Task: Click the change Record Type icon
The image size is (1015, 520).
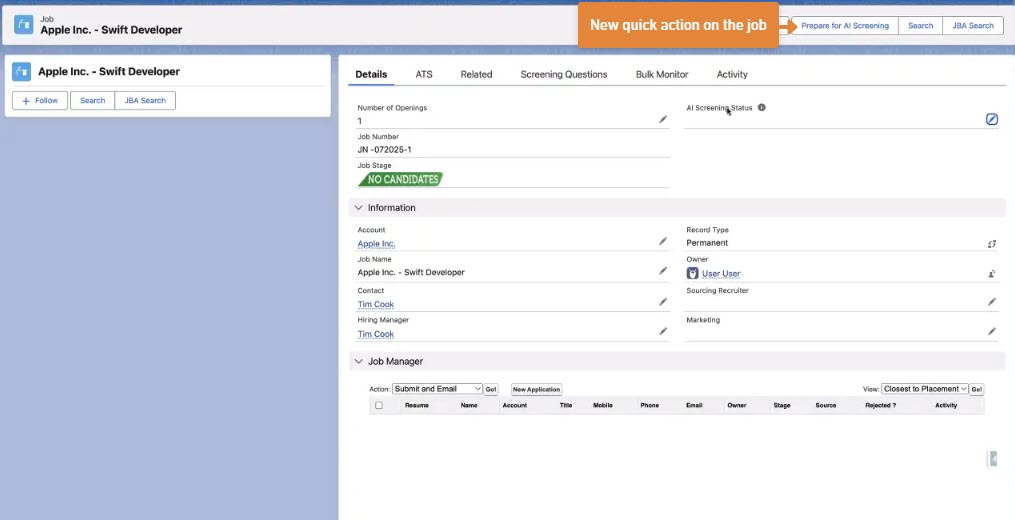Action: [x=991, y=243]
